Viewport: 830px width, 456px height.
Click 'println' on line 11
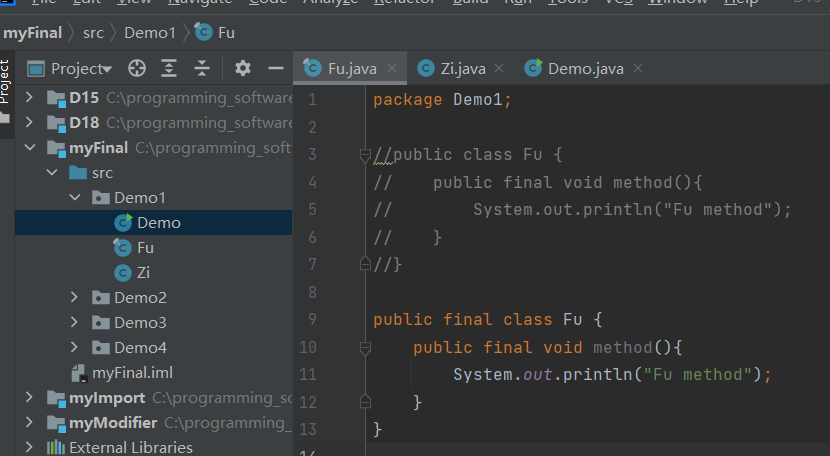598,374
